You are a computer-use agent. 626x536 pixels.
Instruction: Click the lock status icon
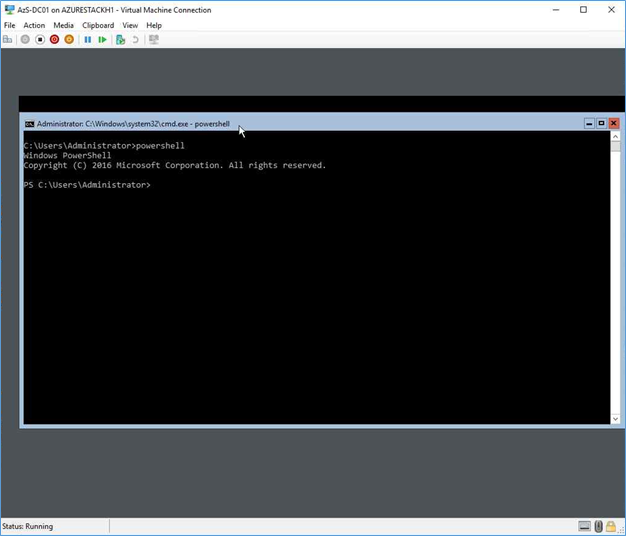pos(610,526)
